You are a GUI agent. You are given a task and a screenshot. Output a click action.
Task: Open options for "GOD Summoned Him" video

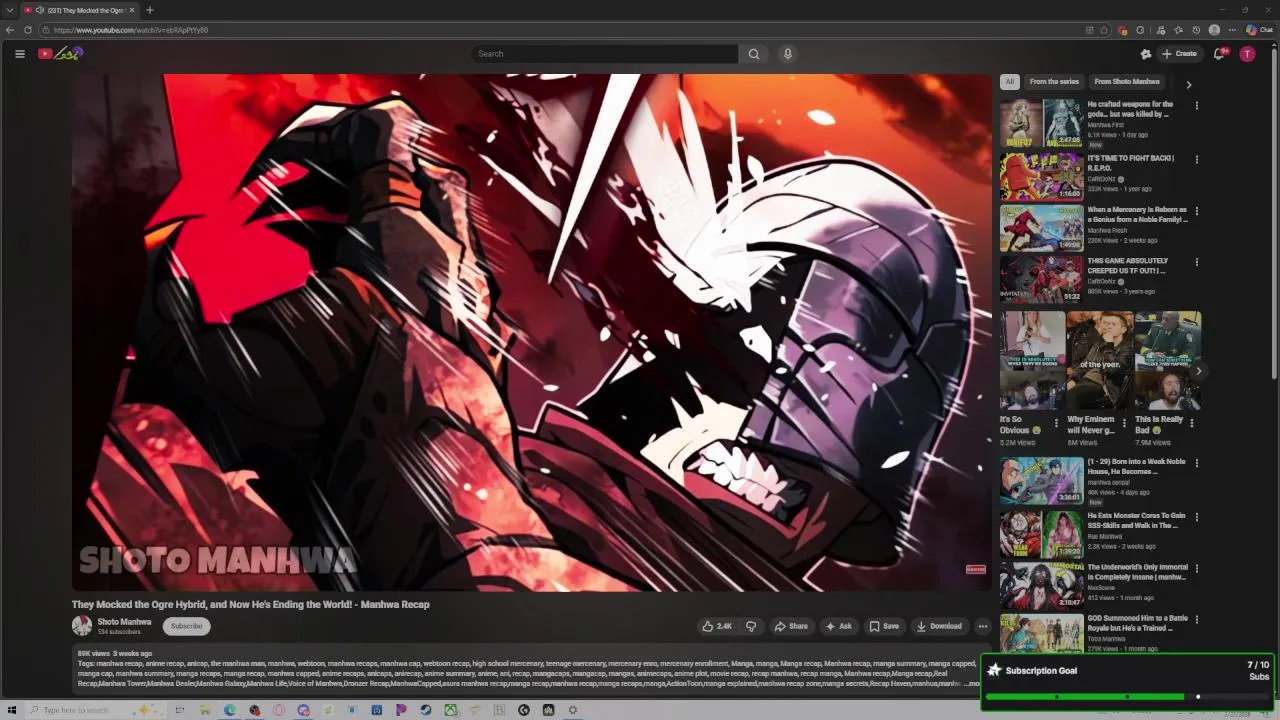pyautogui.click(x=1196, y=619)
